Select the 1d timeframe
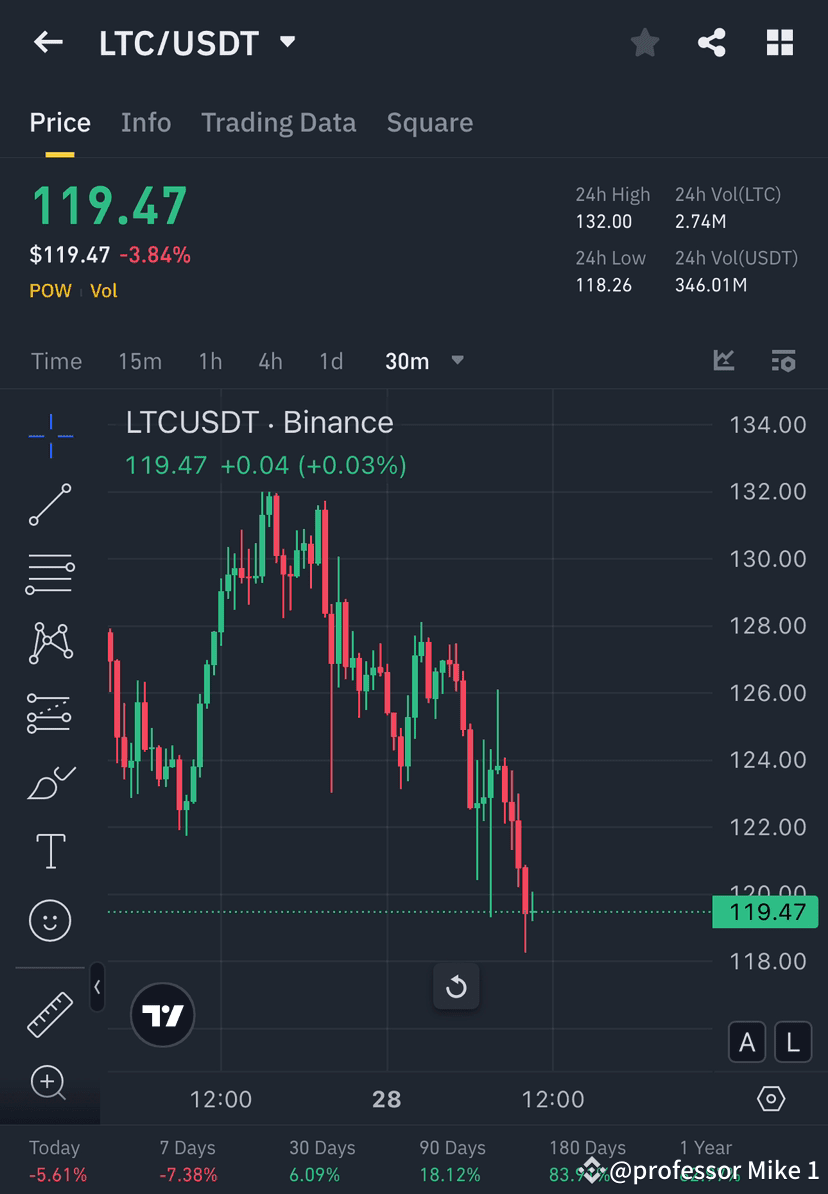The image size is (828, 1194). coord(331,362)
